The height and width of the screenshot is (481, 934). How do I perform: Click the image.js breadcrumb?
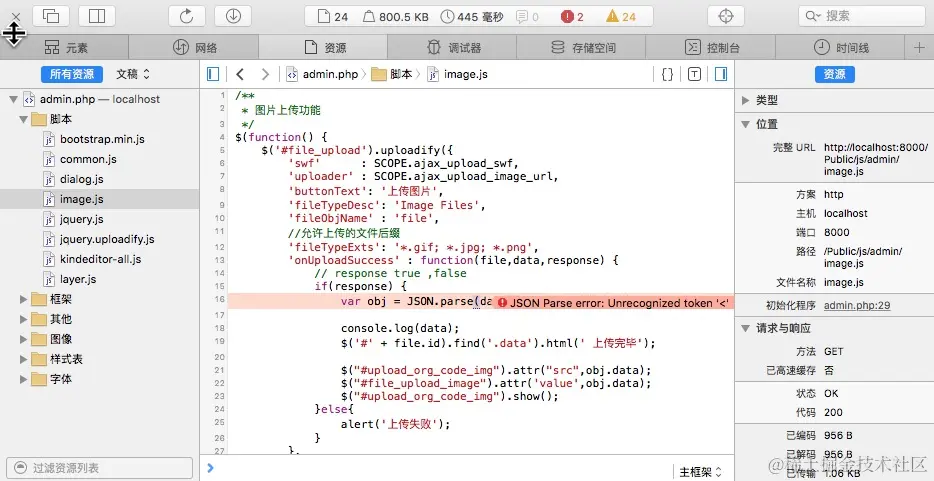[457, 74]
